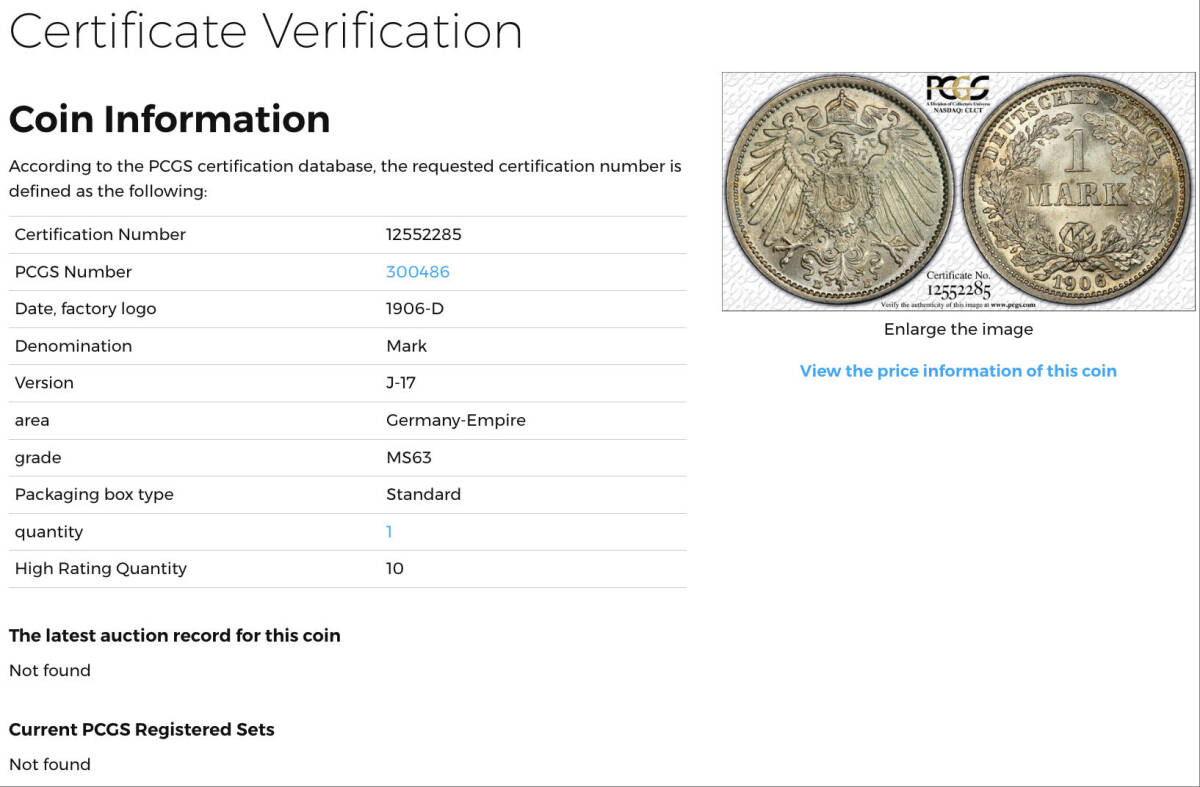This screenshot has width=1200, height=787.
Task: Click the eagle side of the coin
Action: [838, 192]
